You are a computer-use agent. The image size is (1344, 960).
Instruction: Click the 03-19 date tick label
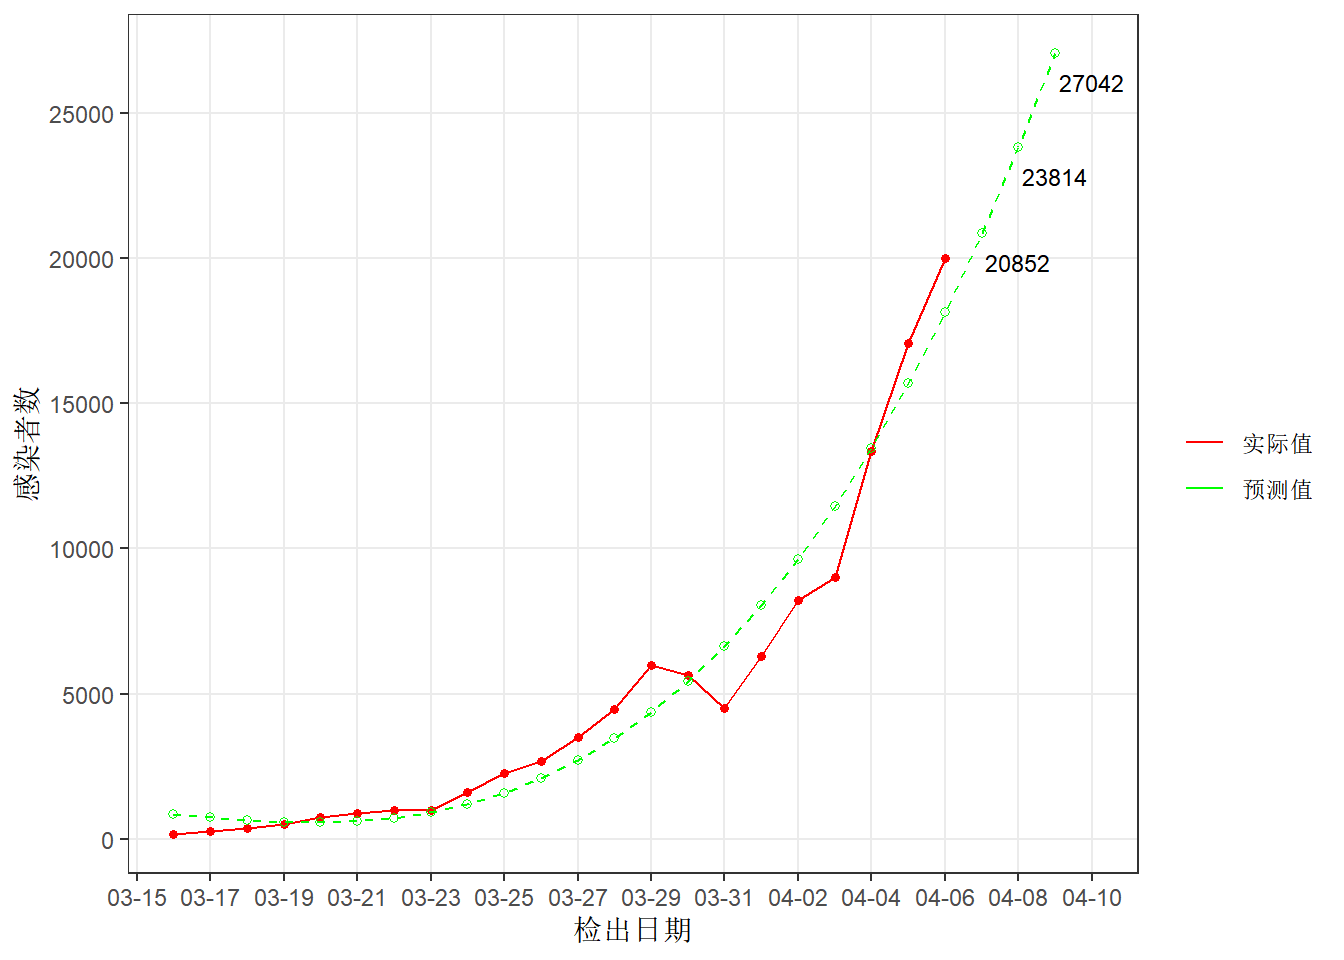tap(284, 898)
